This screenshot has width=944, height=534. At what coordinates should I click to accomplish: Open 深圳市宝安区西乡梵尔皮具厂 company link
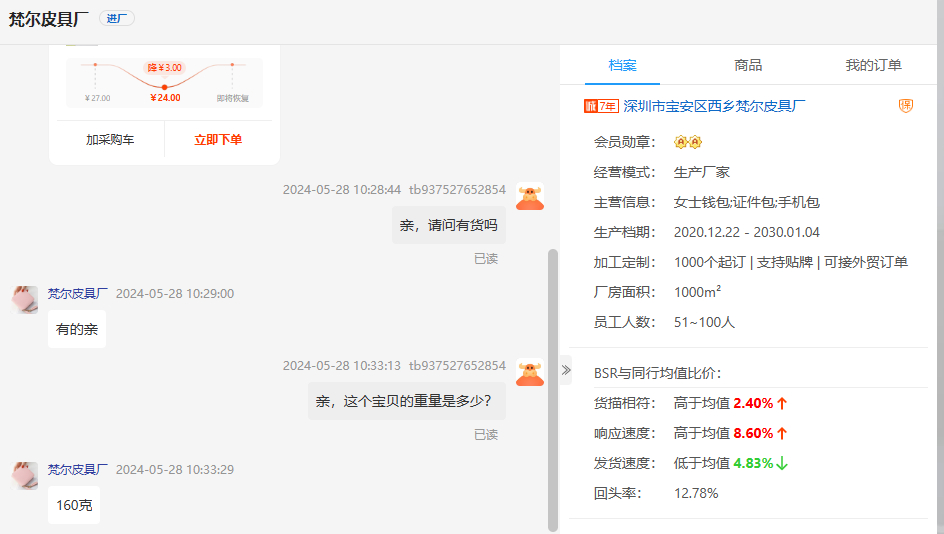coord(714,106)
